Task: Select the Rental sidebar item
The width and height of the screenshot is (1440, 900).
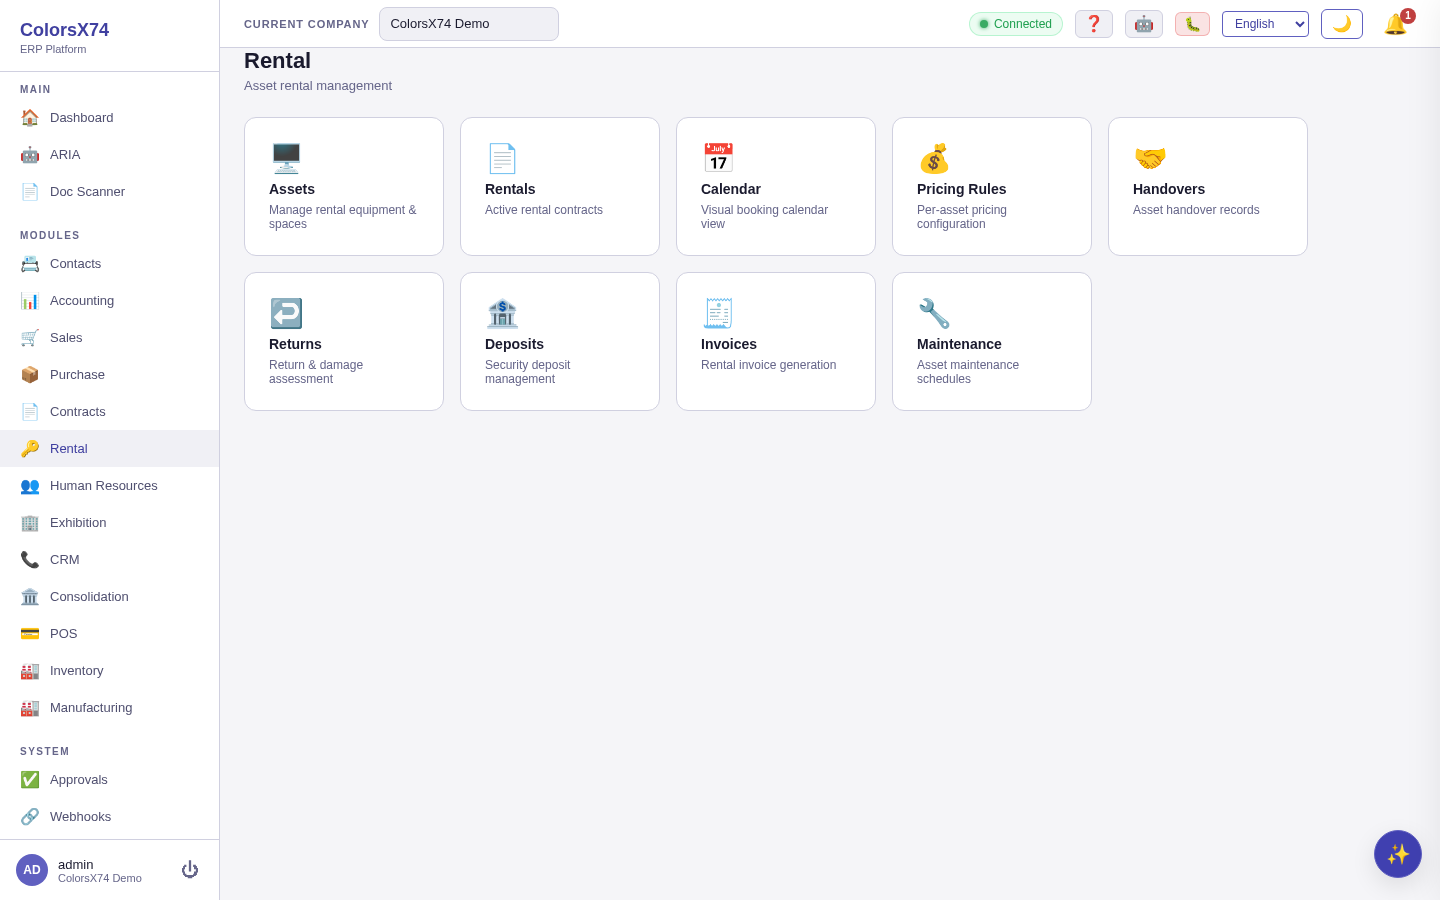Action: 110,448
